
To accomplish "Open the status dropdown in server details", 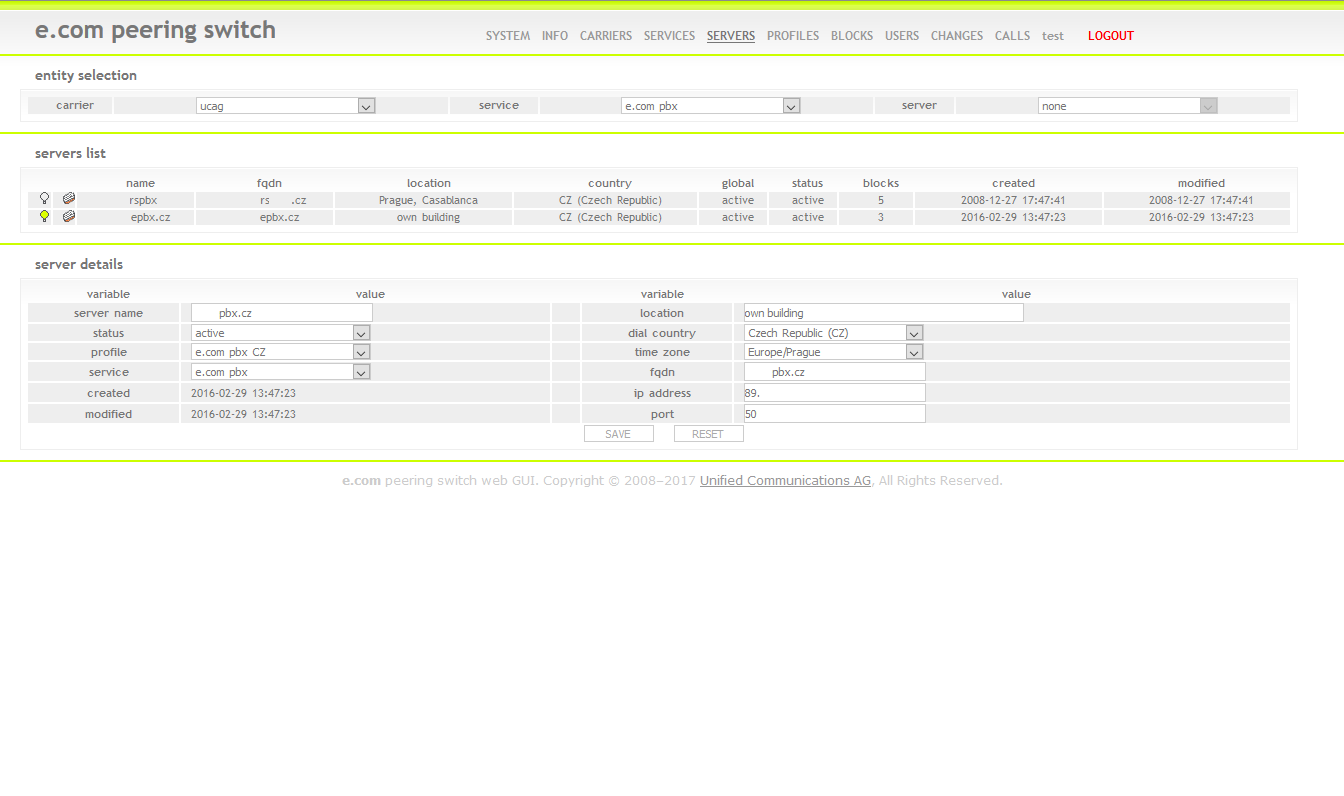I will click(280, 333).
